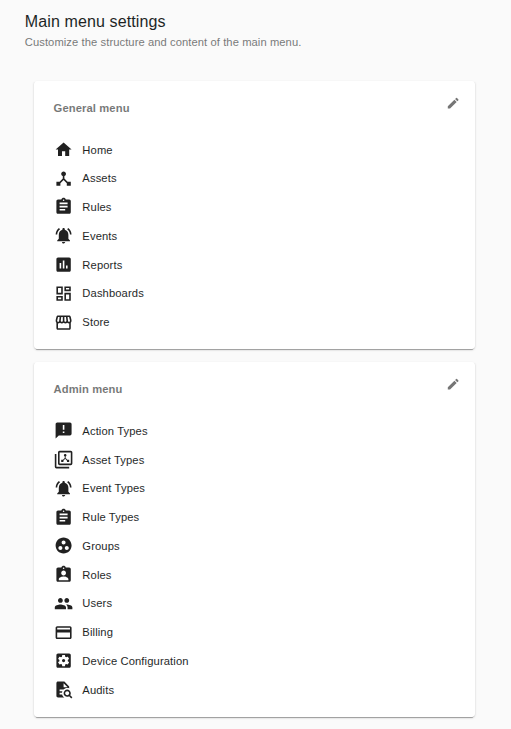
Task: Edit the General menu with pencil icon
Action: [x=453, y=103]
